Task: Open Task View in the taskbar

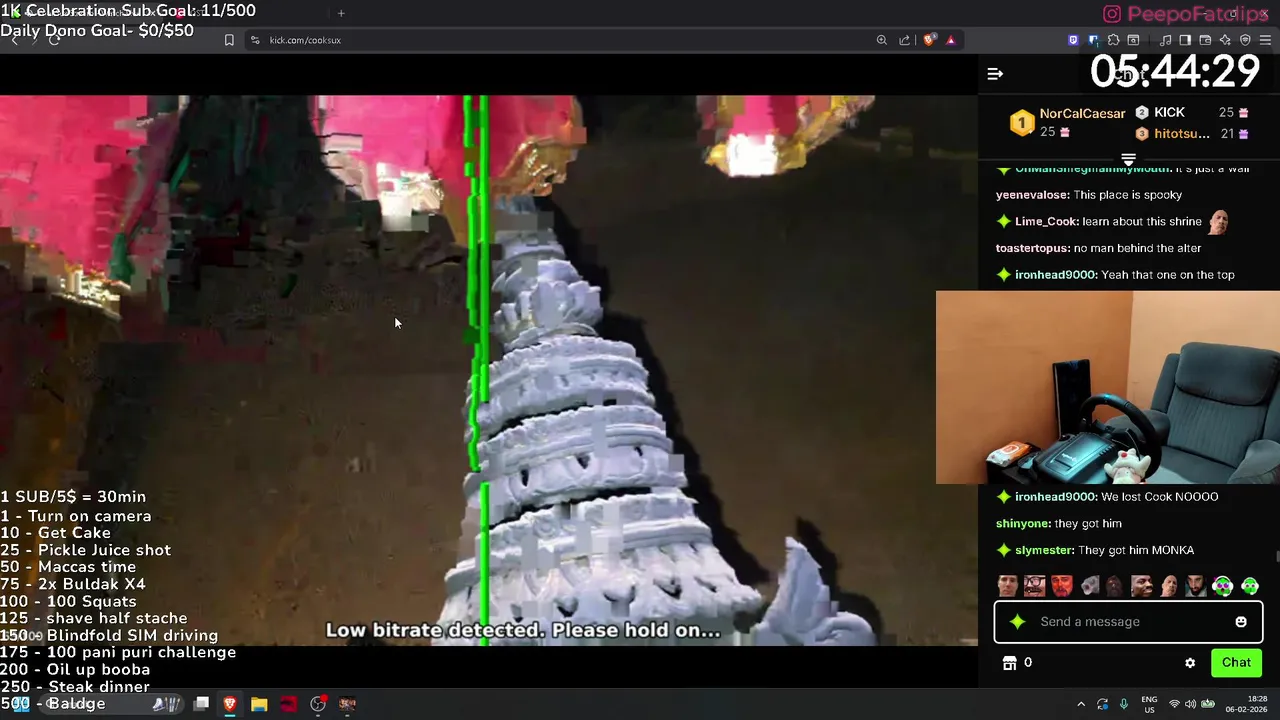Action: pyautogui.click(x=201, y=704)
